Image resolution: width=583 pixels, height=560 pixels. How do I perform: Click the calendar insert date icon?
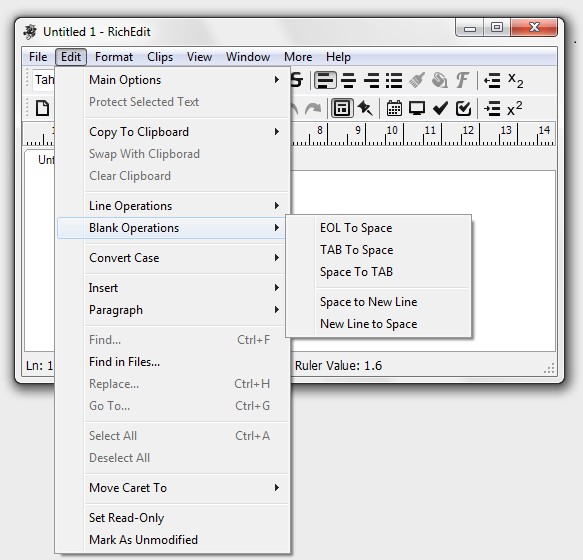[394, 109]
